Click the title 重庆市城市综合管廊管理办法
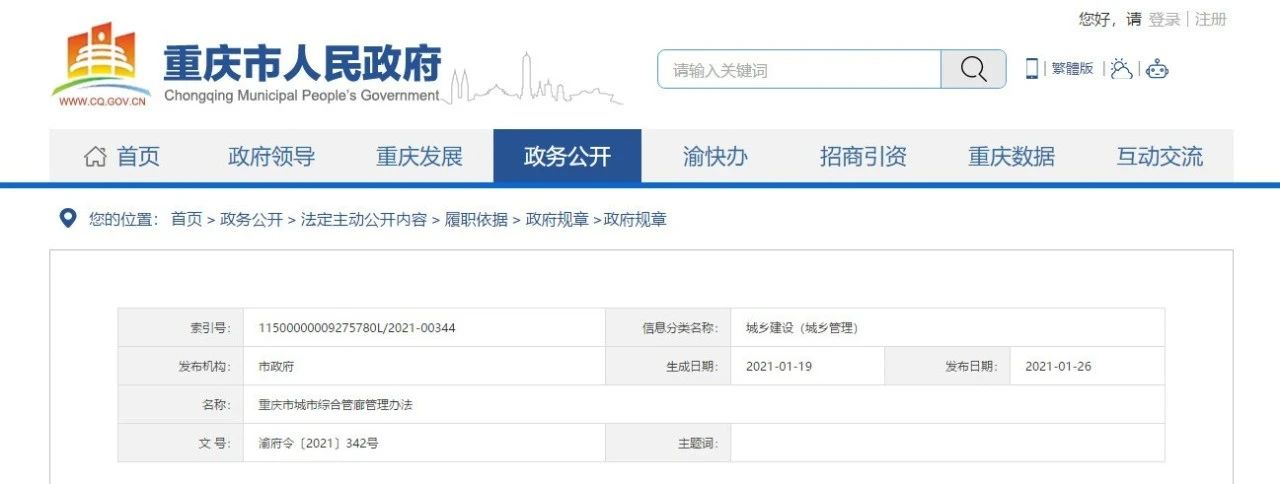The image size is (1280, 484). [335, 405]
